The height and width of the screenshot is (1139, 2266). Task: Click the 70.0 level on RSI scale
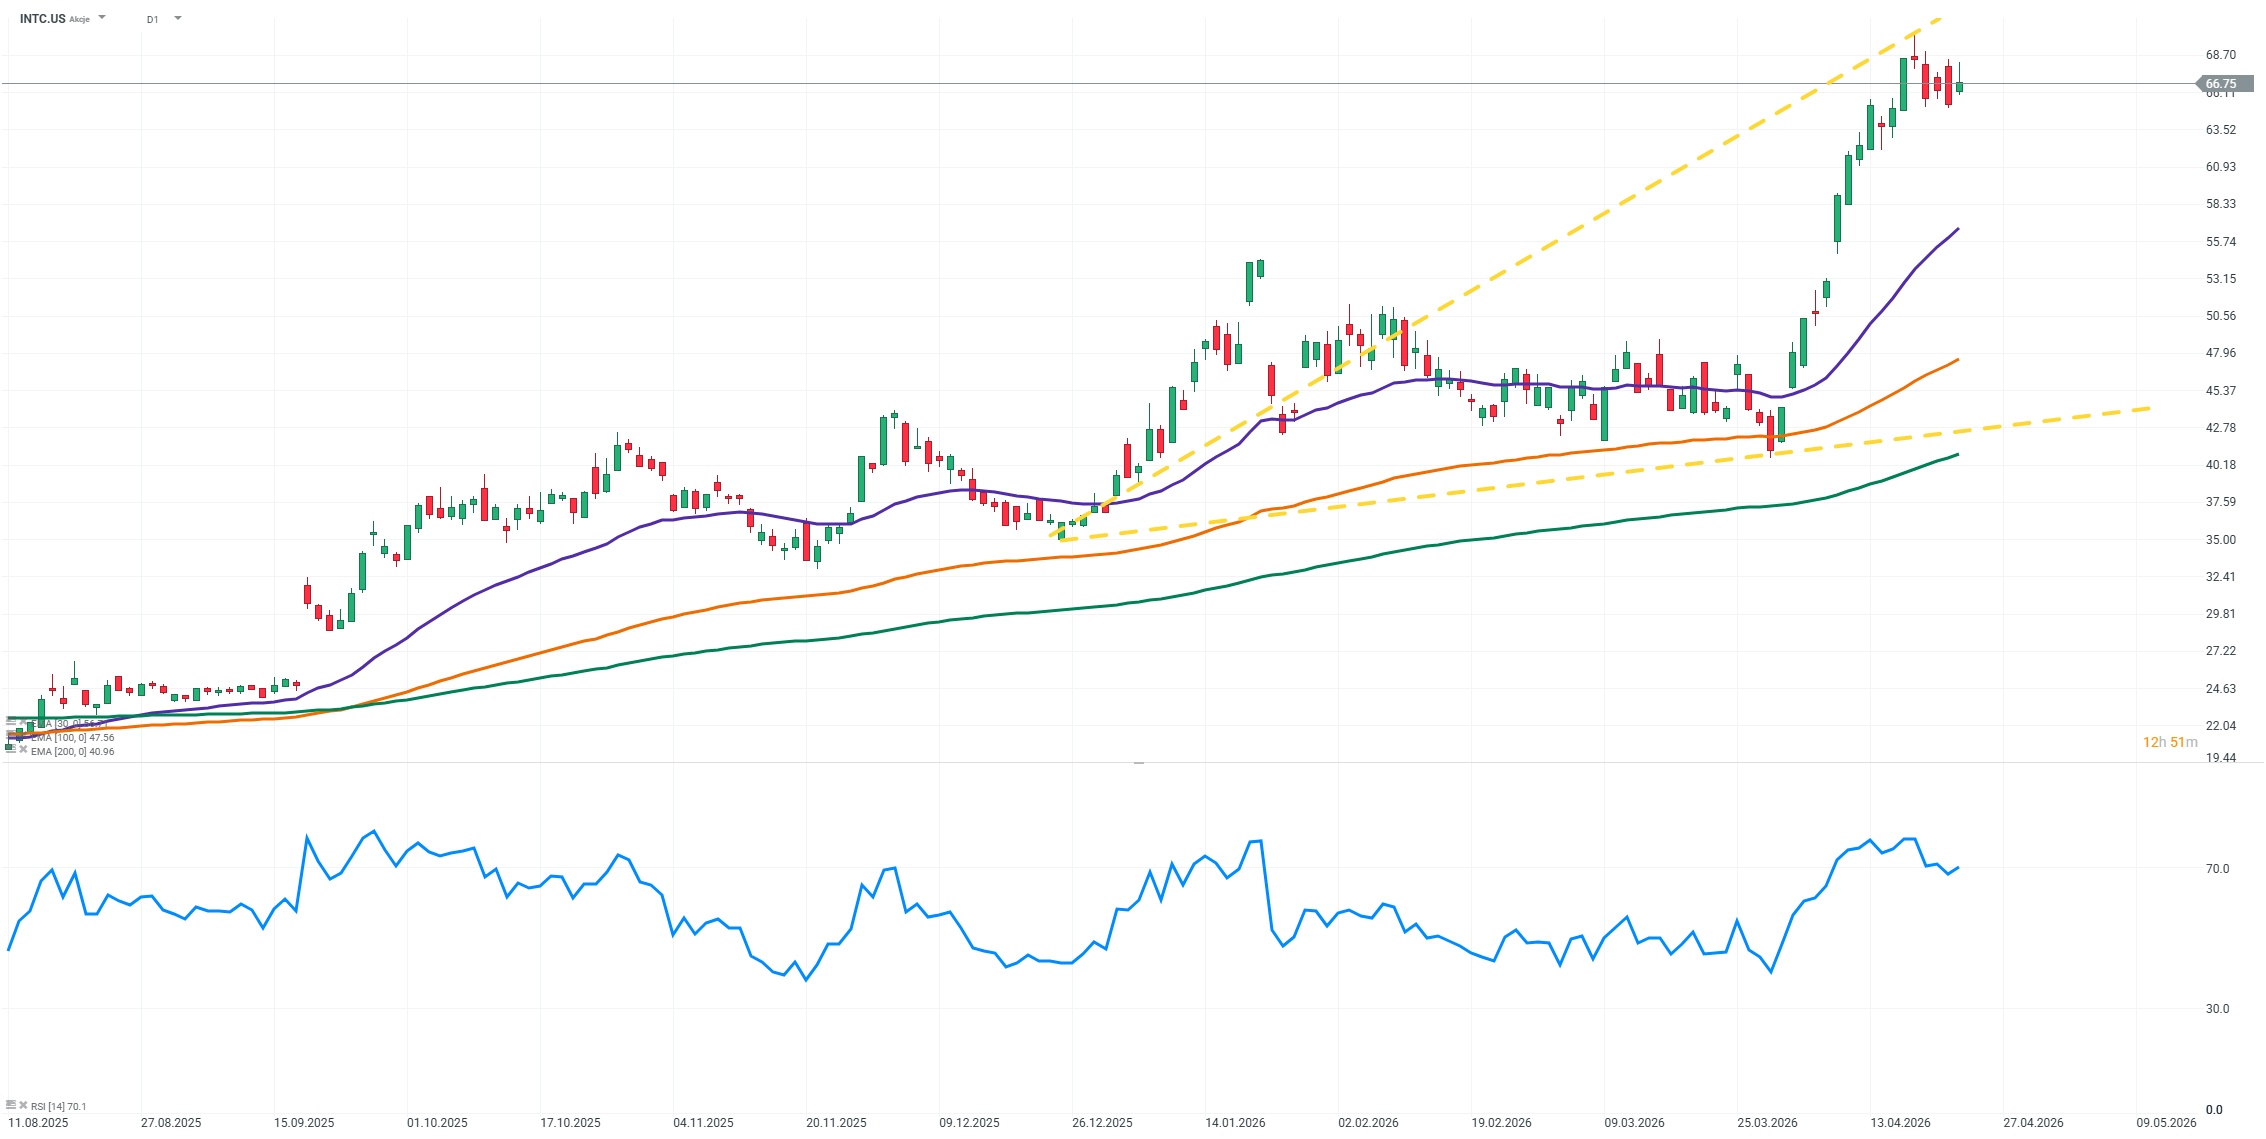tap(2217, 868)
